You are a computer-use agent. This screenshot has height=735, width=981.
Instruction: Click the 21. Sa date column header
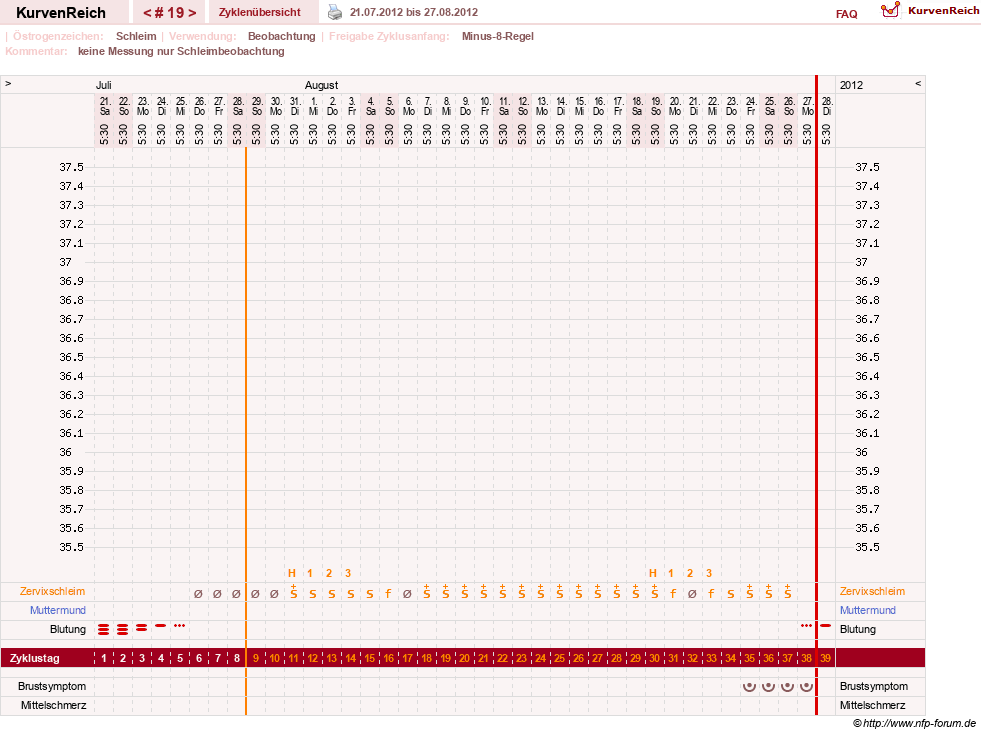coord(104,106)
